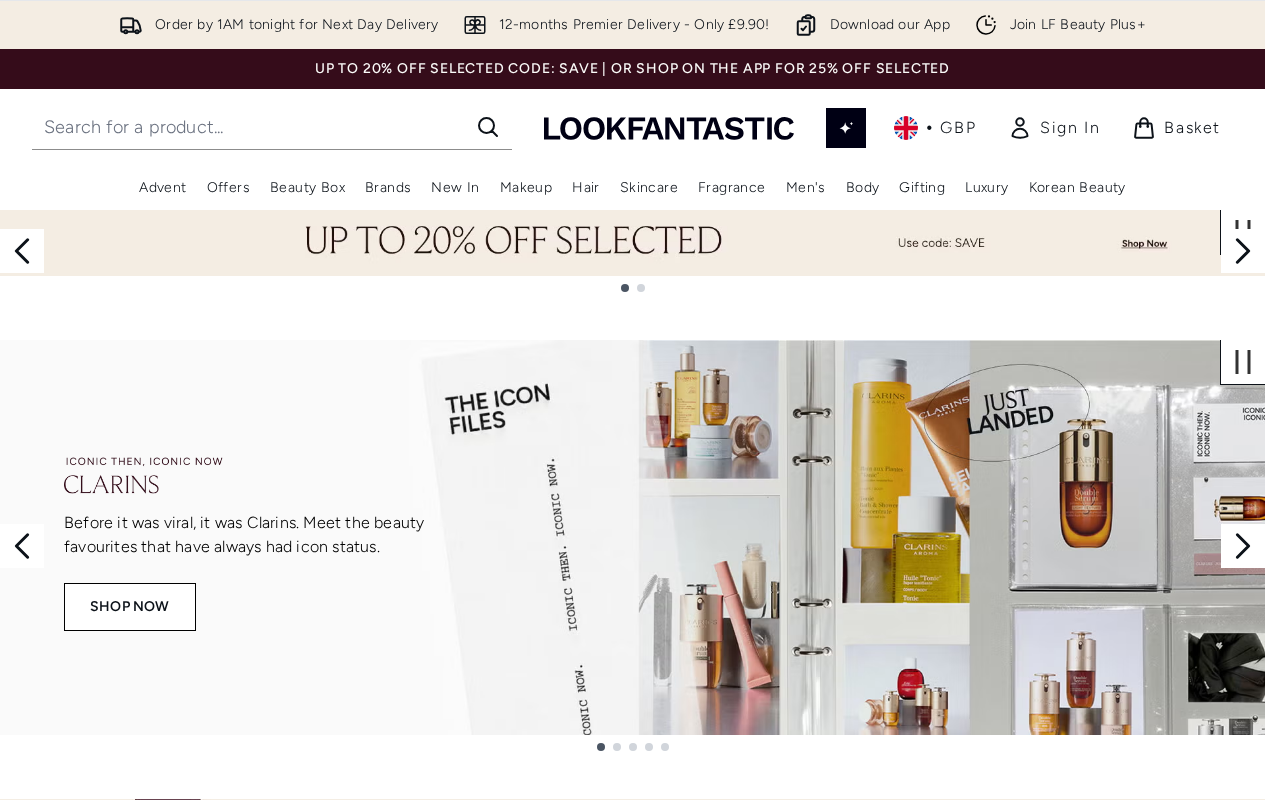Pause the Clarins hero carousel

click(x=1243, y=362)
